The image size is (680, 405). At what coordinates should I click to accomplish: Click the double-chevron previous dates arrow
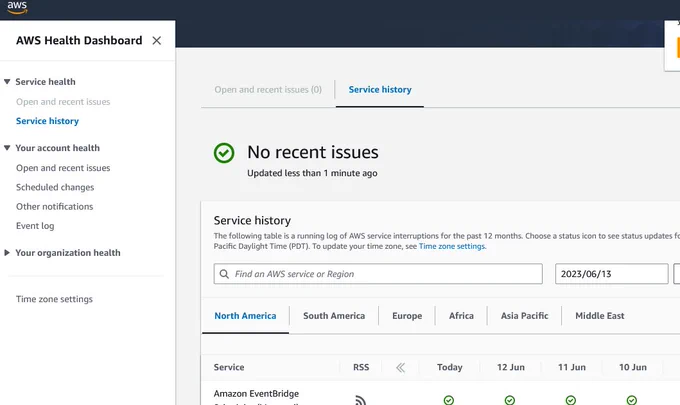(x=400, y=368)
